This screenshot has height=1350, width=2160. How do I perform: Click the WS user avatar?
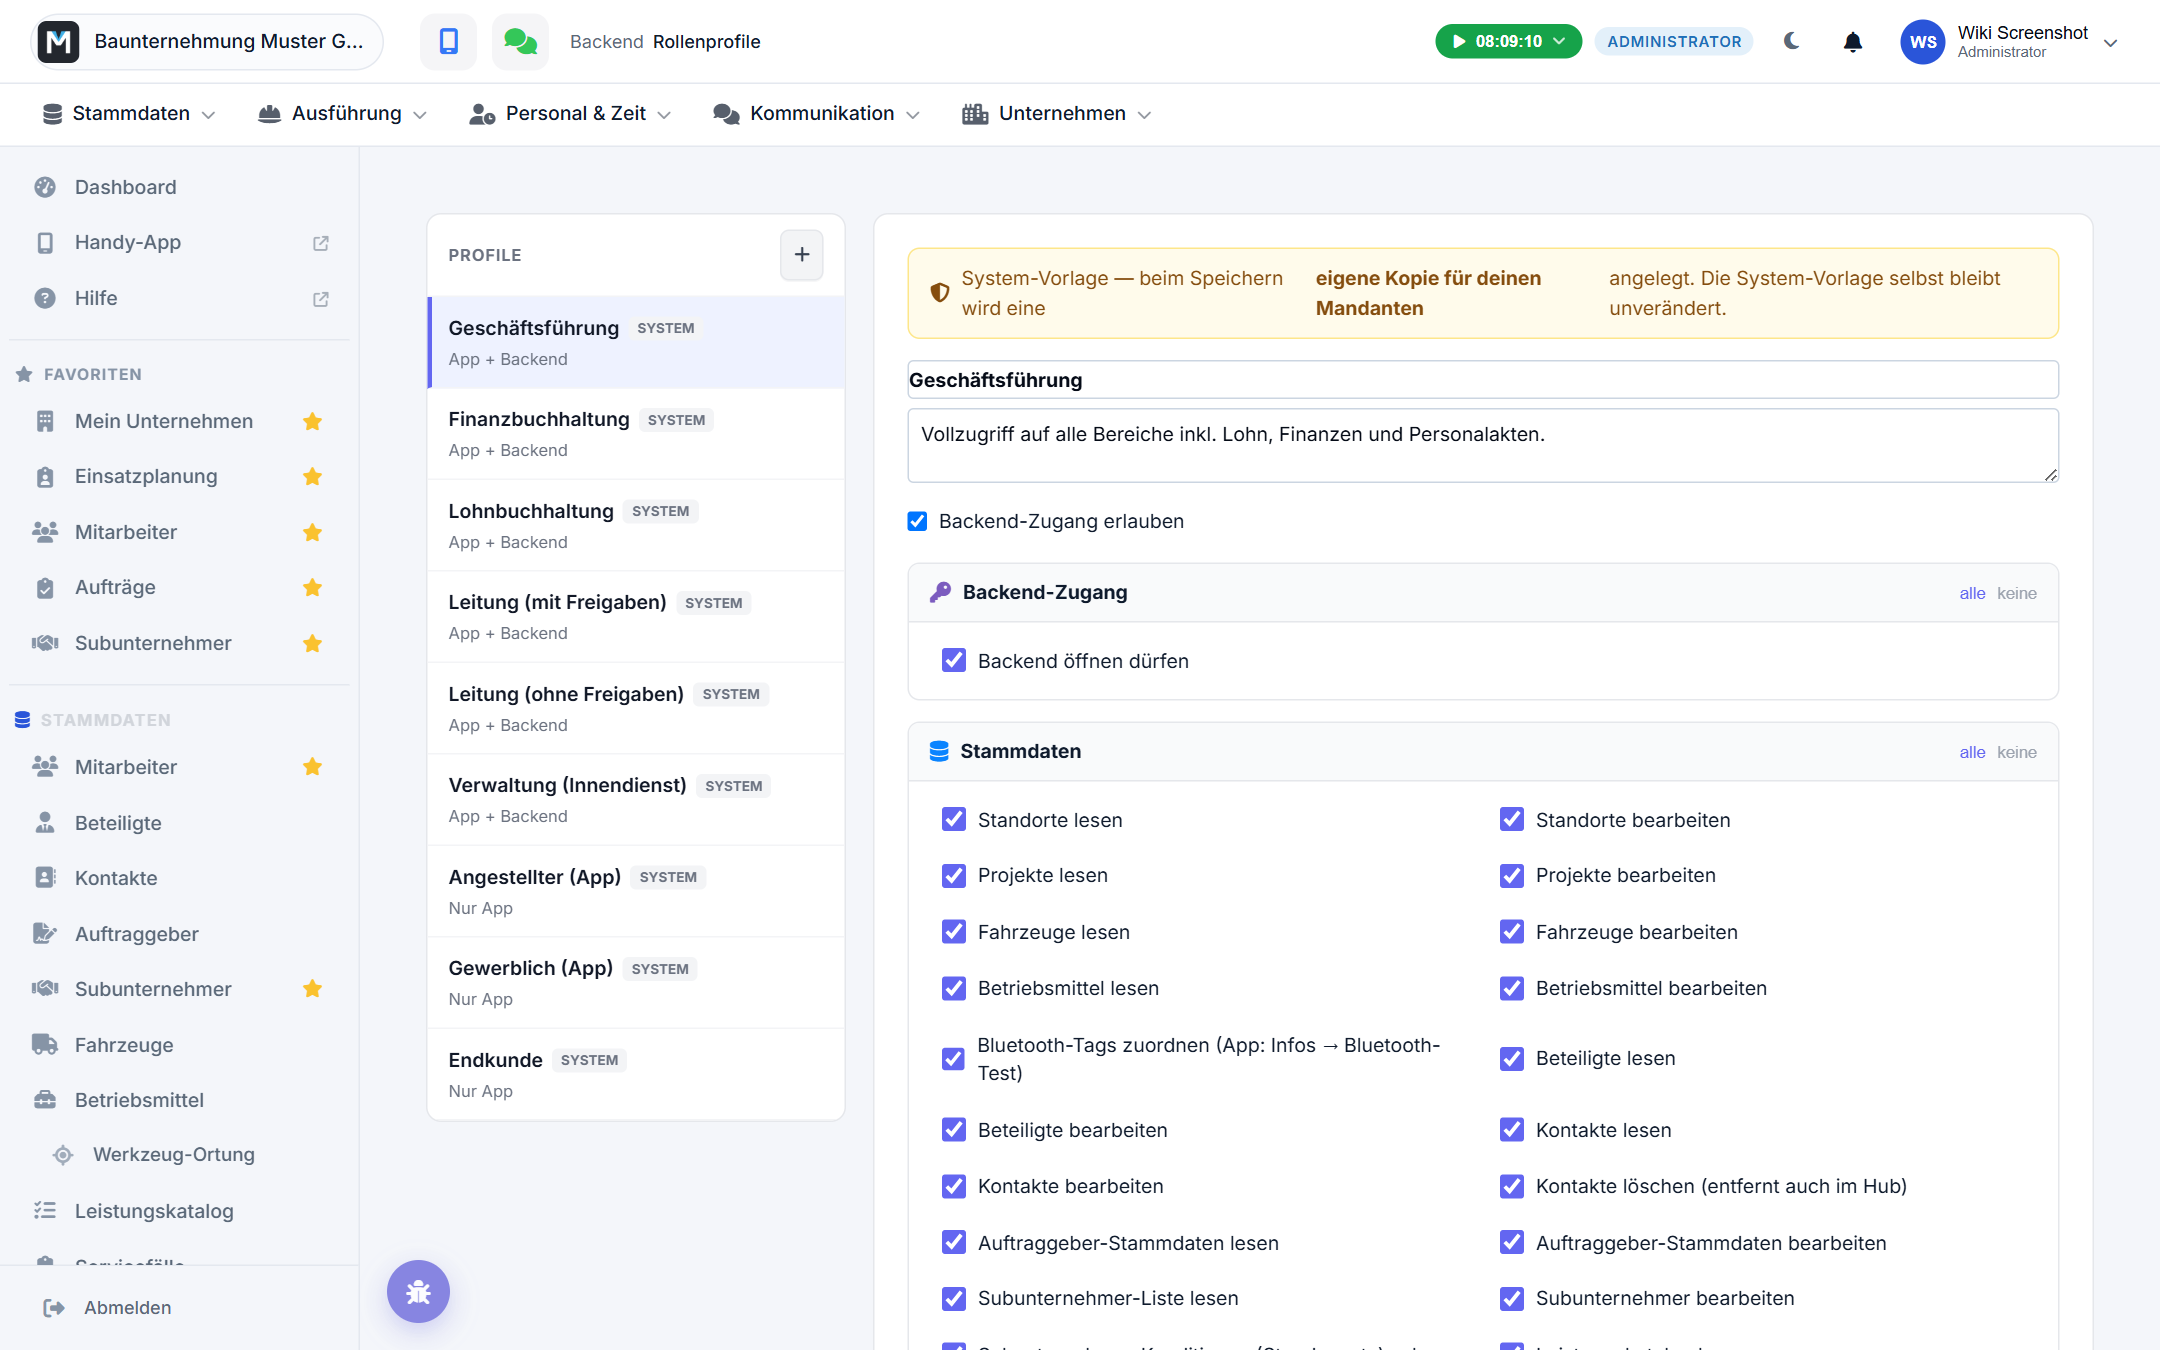[1922, 42]
